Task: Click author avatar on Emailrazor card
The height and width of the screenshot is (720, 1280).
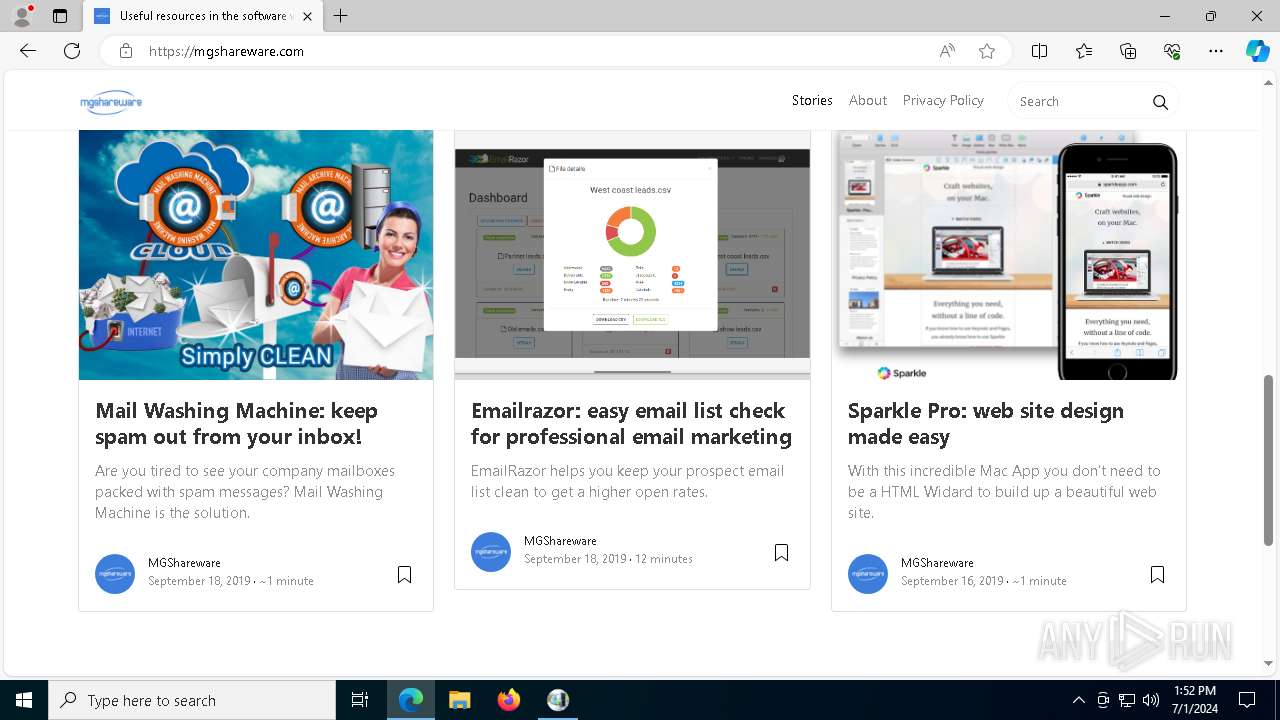Action: coord(491,552)
